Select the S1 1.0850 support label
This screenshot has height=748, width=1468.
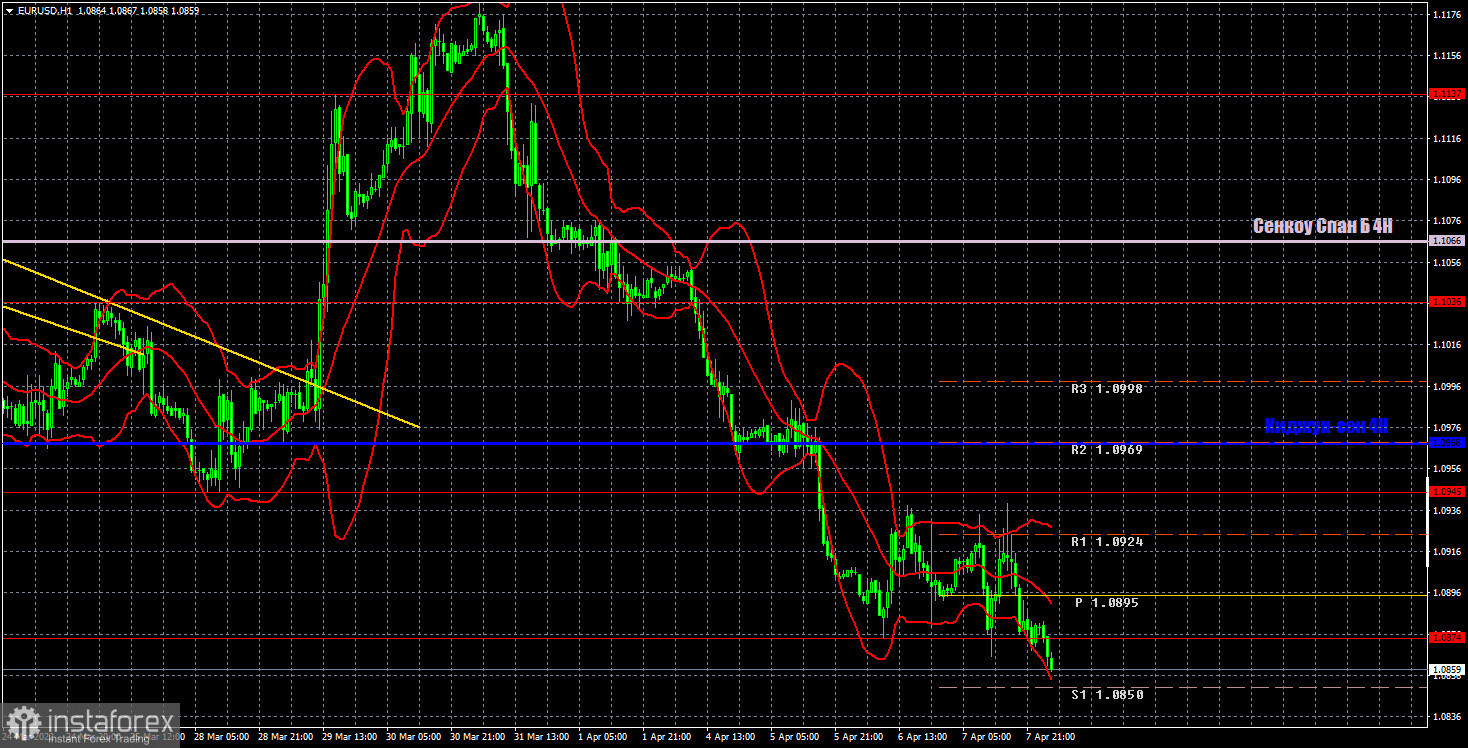coord(1106,694)
